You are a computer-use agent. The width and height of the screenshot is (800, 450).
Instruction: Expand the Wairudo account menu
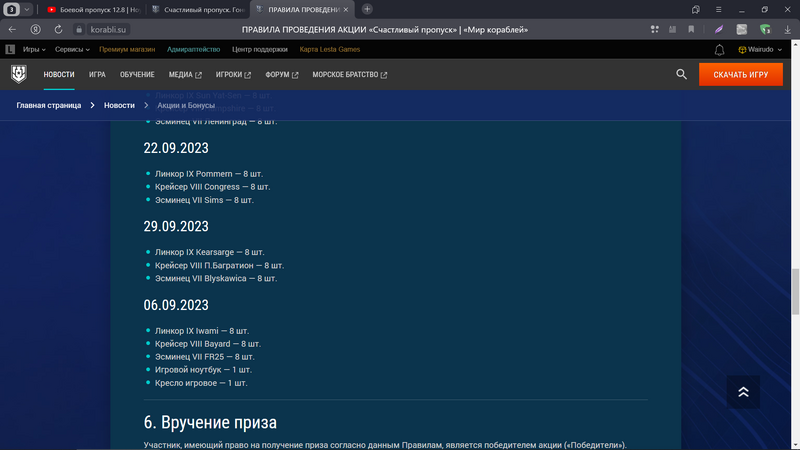760,49
